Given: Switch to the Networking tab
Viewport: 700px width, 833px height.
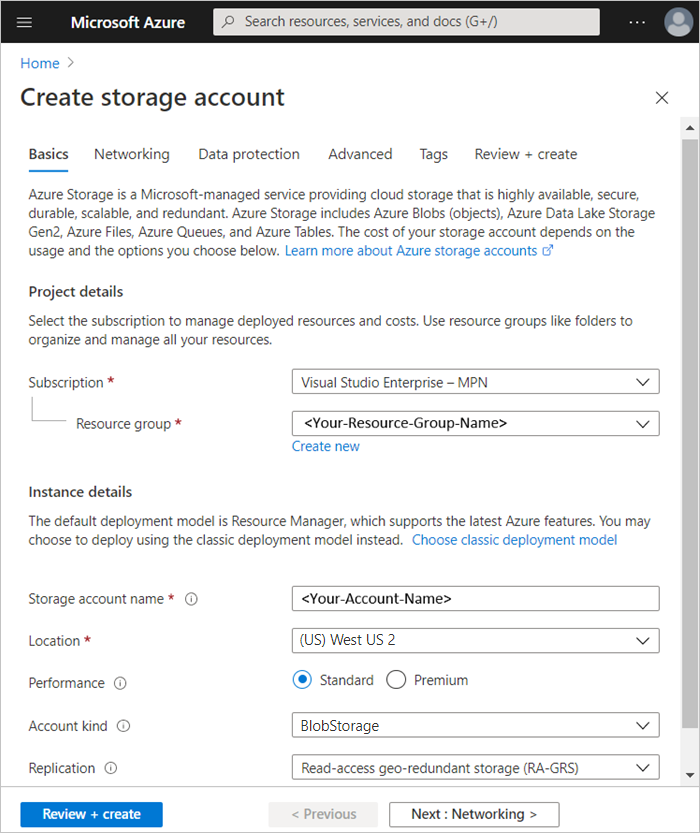Looking at the screenshot, I should coord(131,154).
